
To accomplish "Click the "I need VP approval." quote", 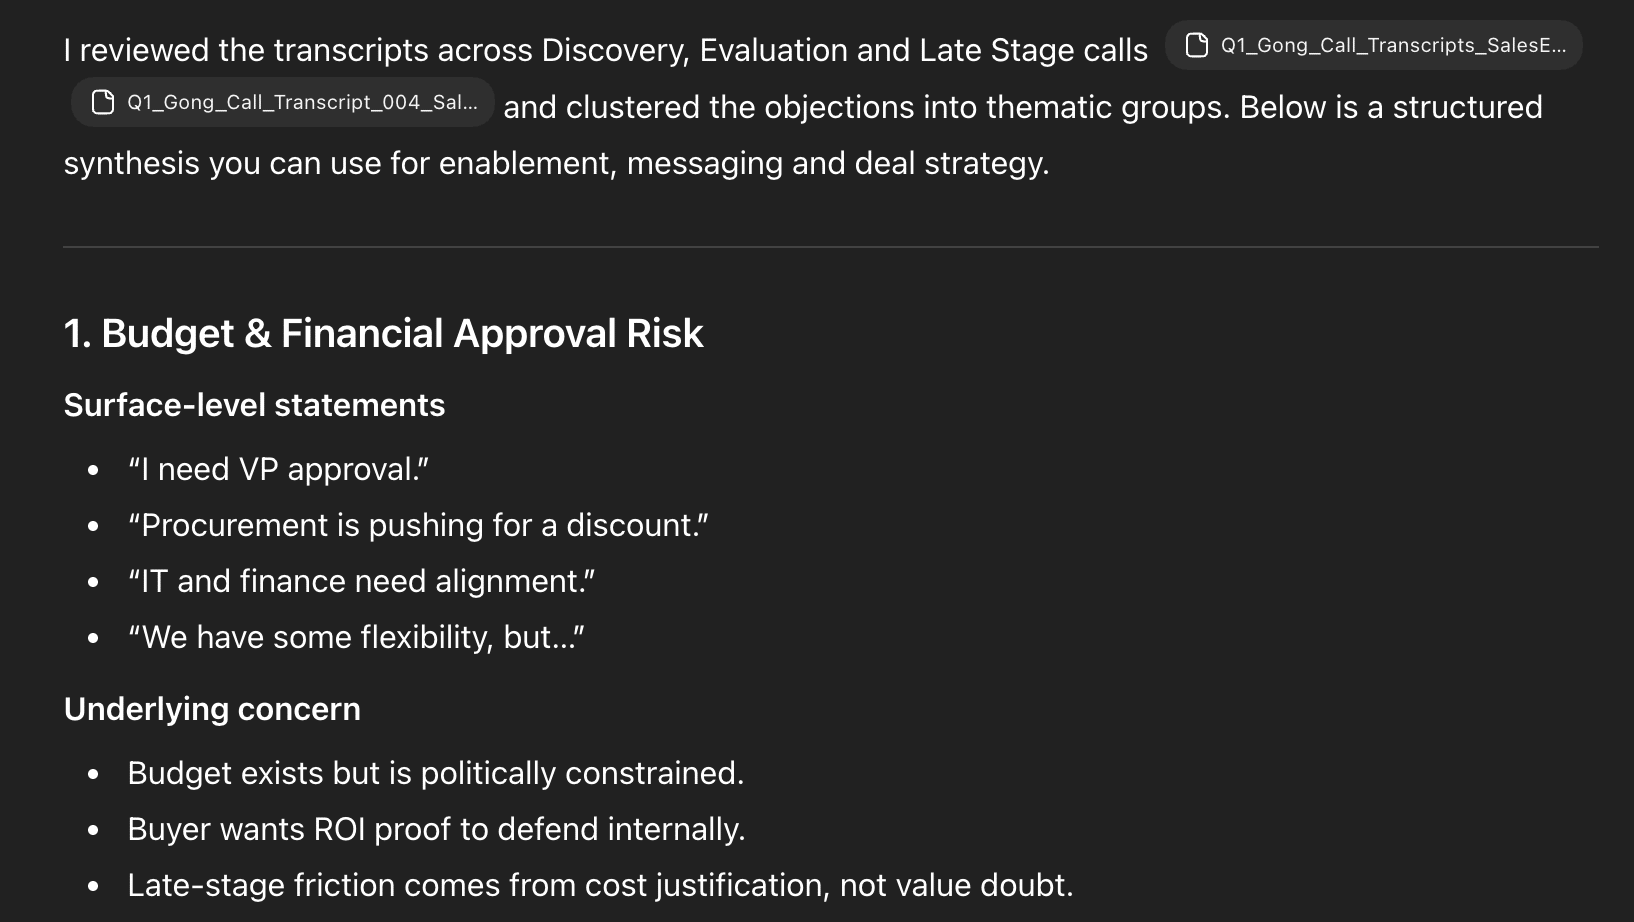I will tap(278, 469).
